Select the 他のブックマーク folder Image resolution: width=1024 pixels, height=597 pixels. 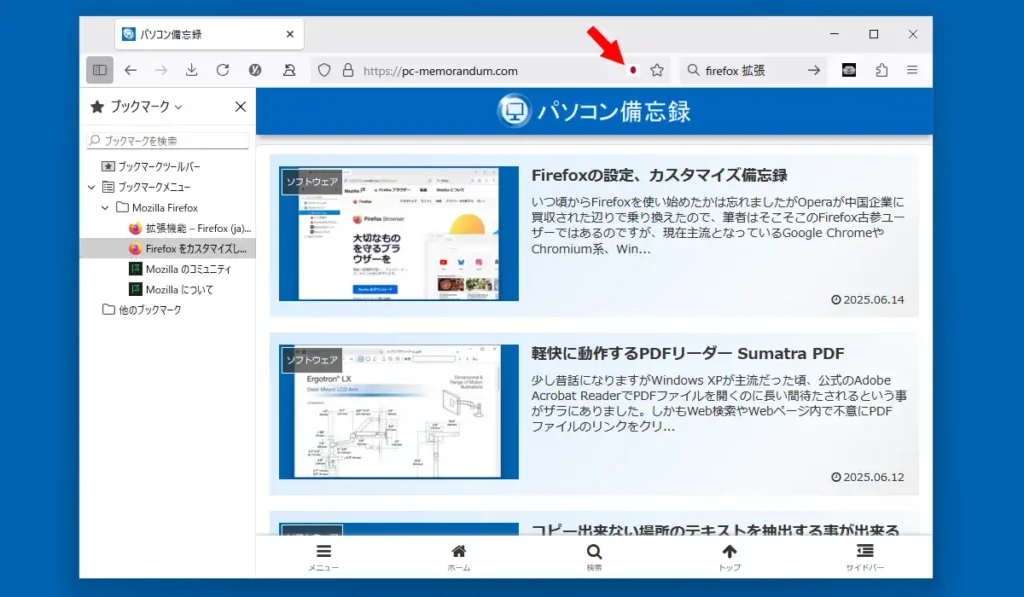(x=142, y=310)
